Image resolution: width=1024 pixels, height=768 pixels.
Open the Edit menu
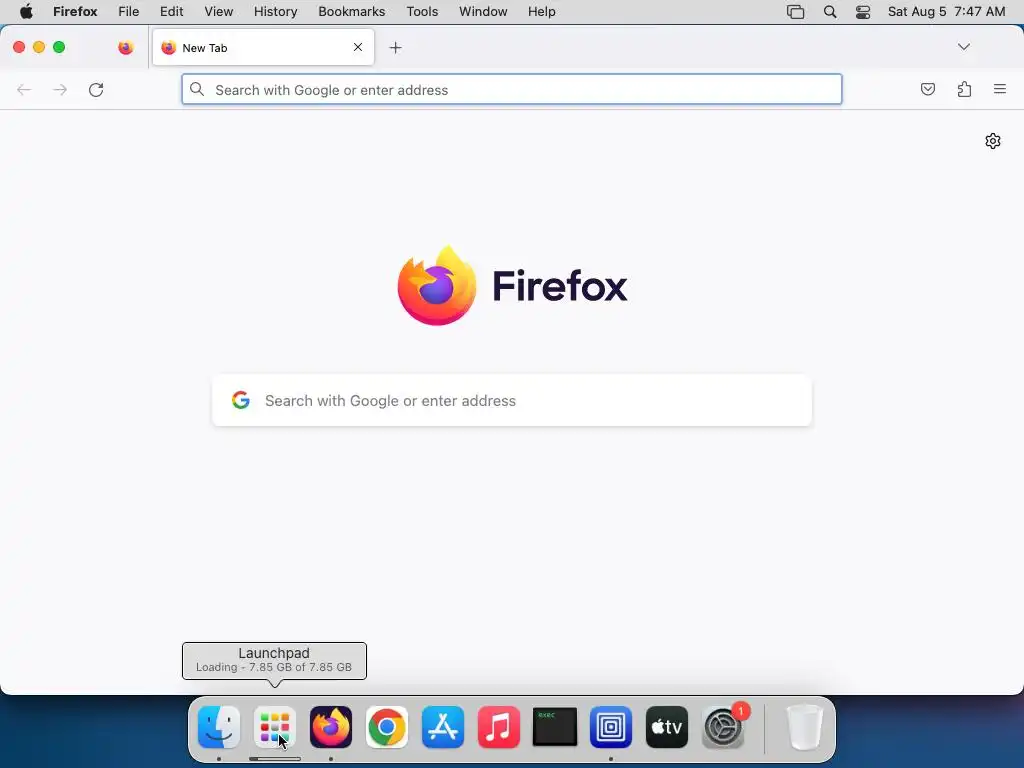pos(172,12)
